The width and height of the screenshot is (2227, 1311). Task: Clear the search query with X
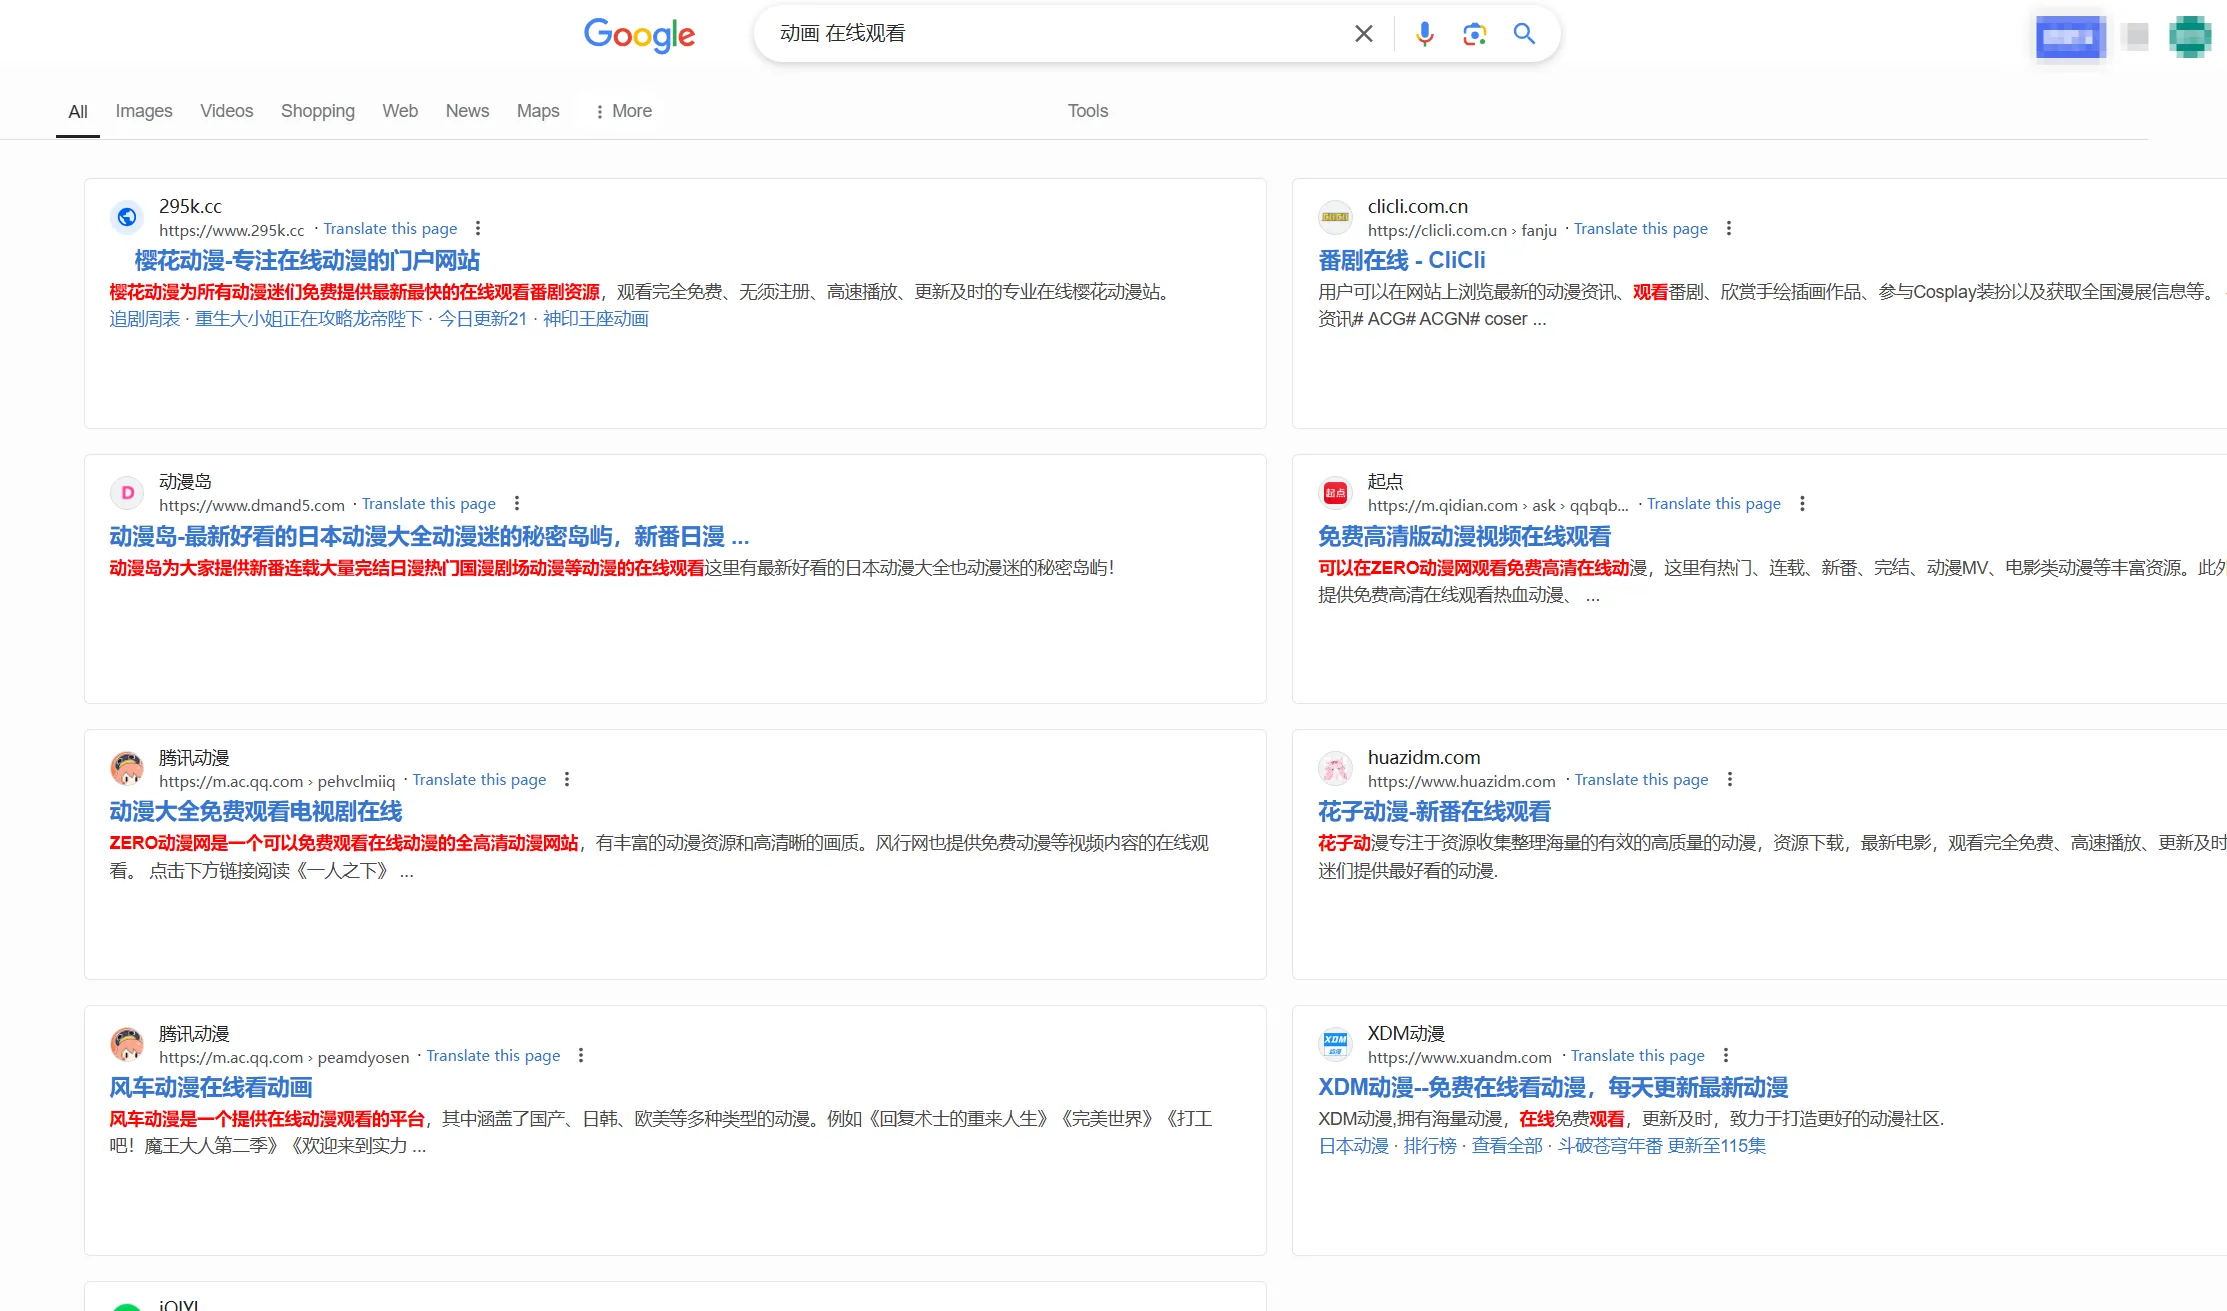(x=1363, y=34)
